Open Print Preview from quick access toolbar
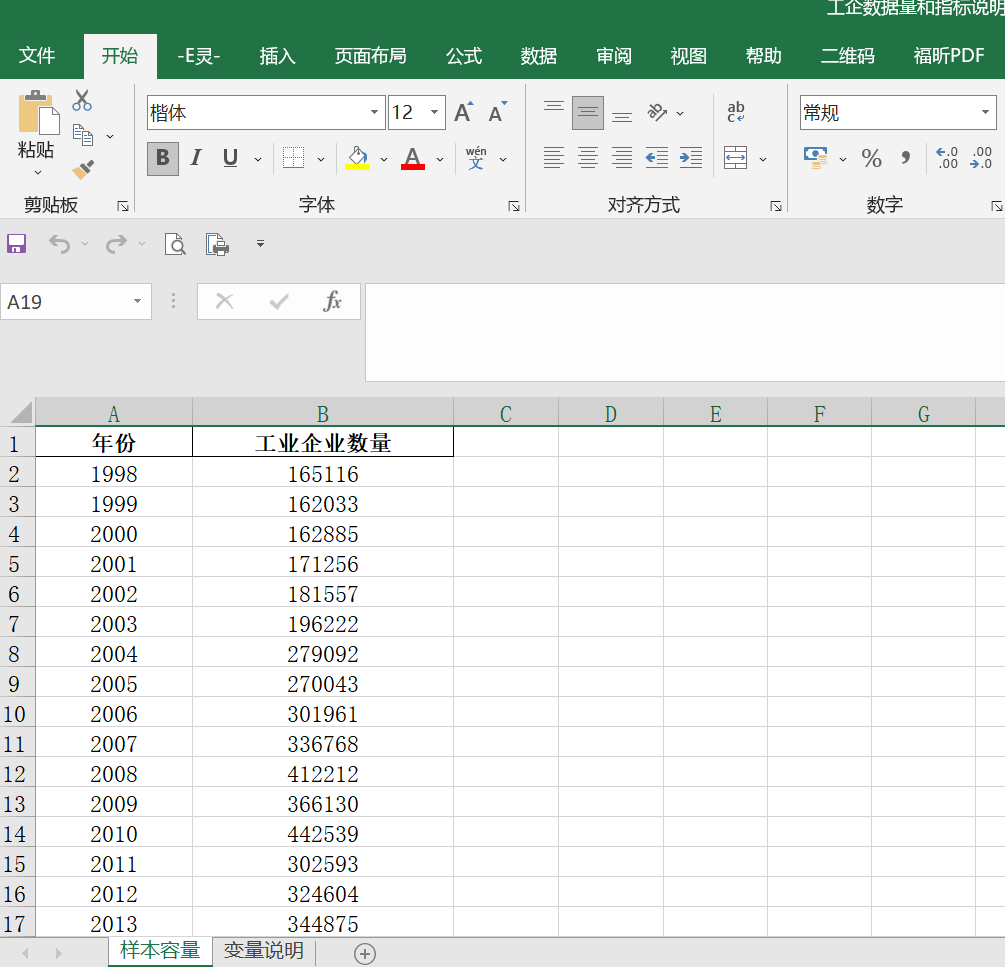1005x967 pixels. coord(175,243)
